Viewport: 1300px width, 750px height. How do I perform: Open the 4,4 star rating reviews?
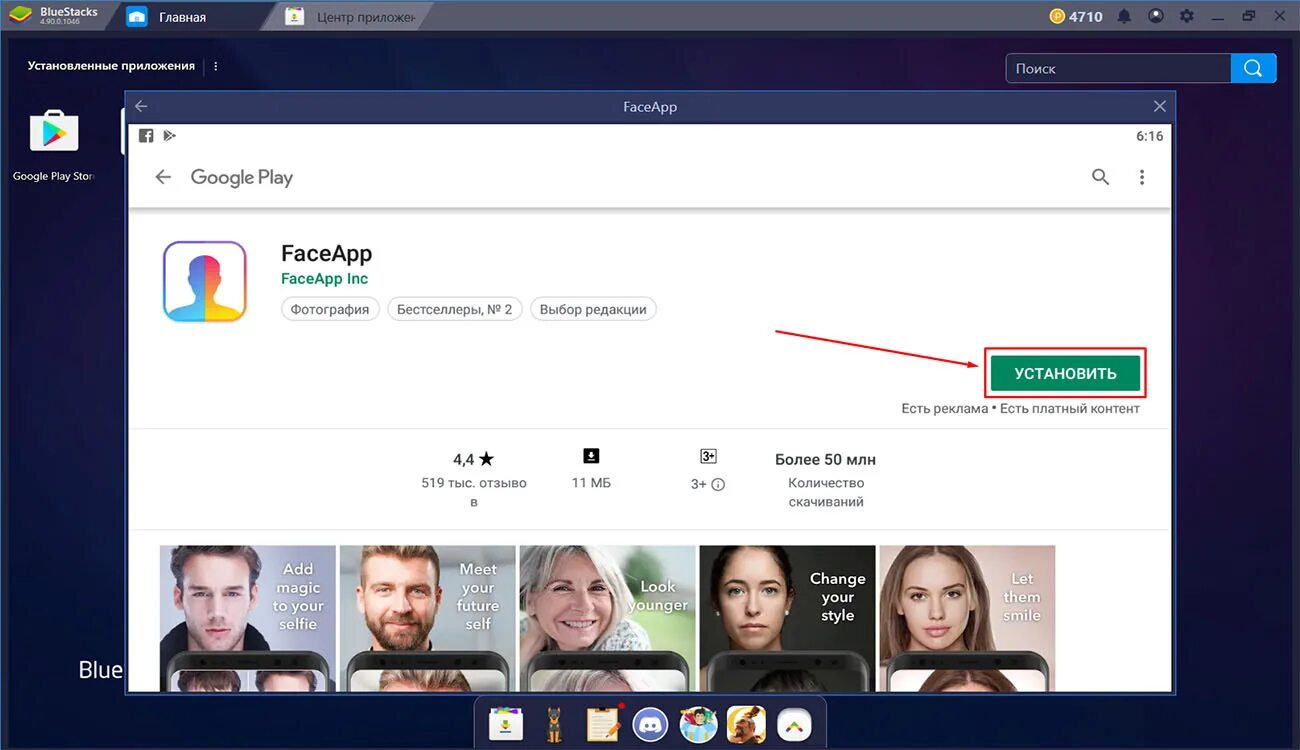[473, 459]
